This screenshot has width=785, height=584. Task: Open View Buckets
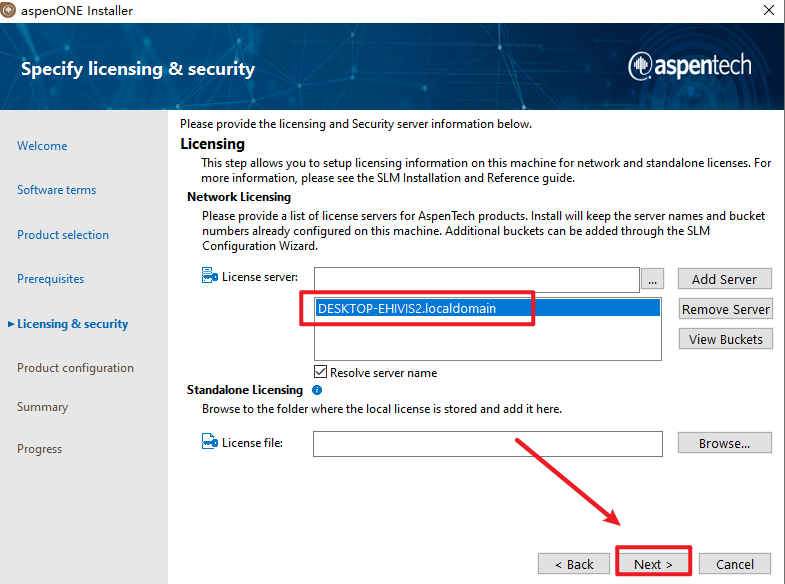[x=725, y=339]
